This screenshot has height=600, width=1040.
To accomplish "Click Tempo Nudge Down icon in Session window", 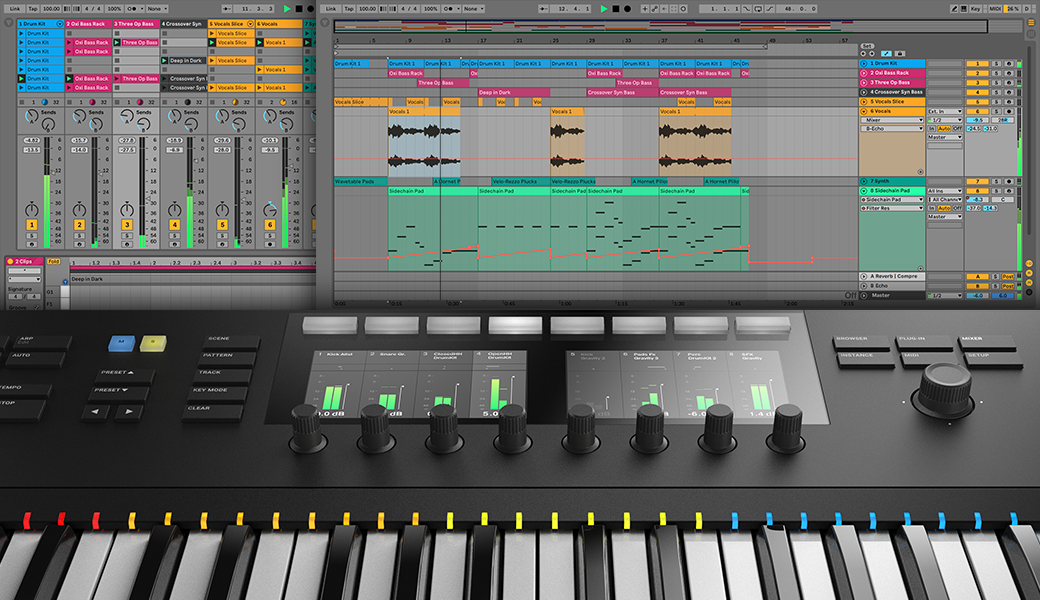I will pyautogui.click(x=67, y=9).
